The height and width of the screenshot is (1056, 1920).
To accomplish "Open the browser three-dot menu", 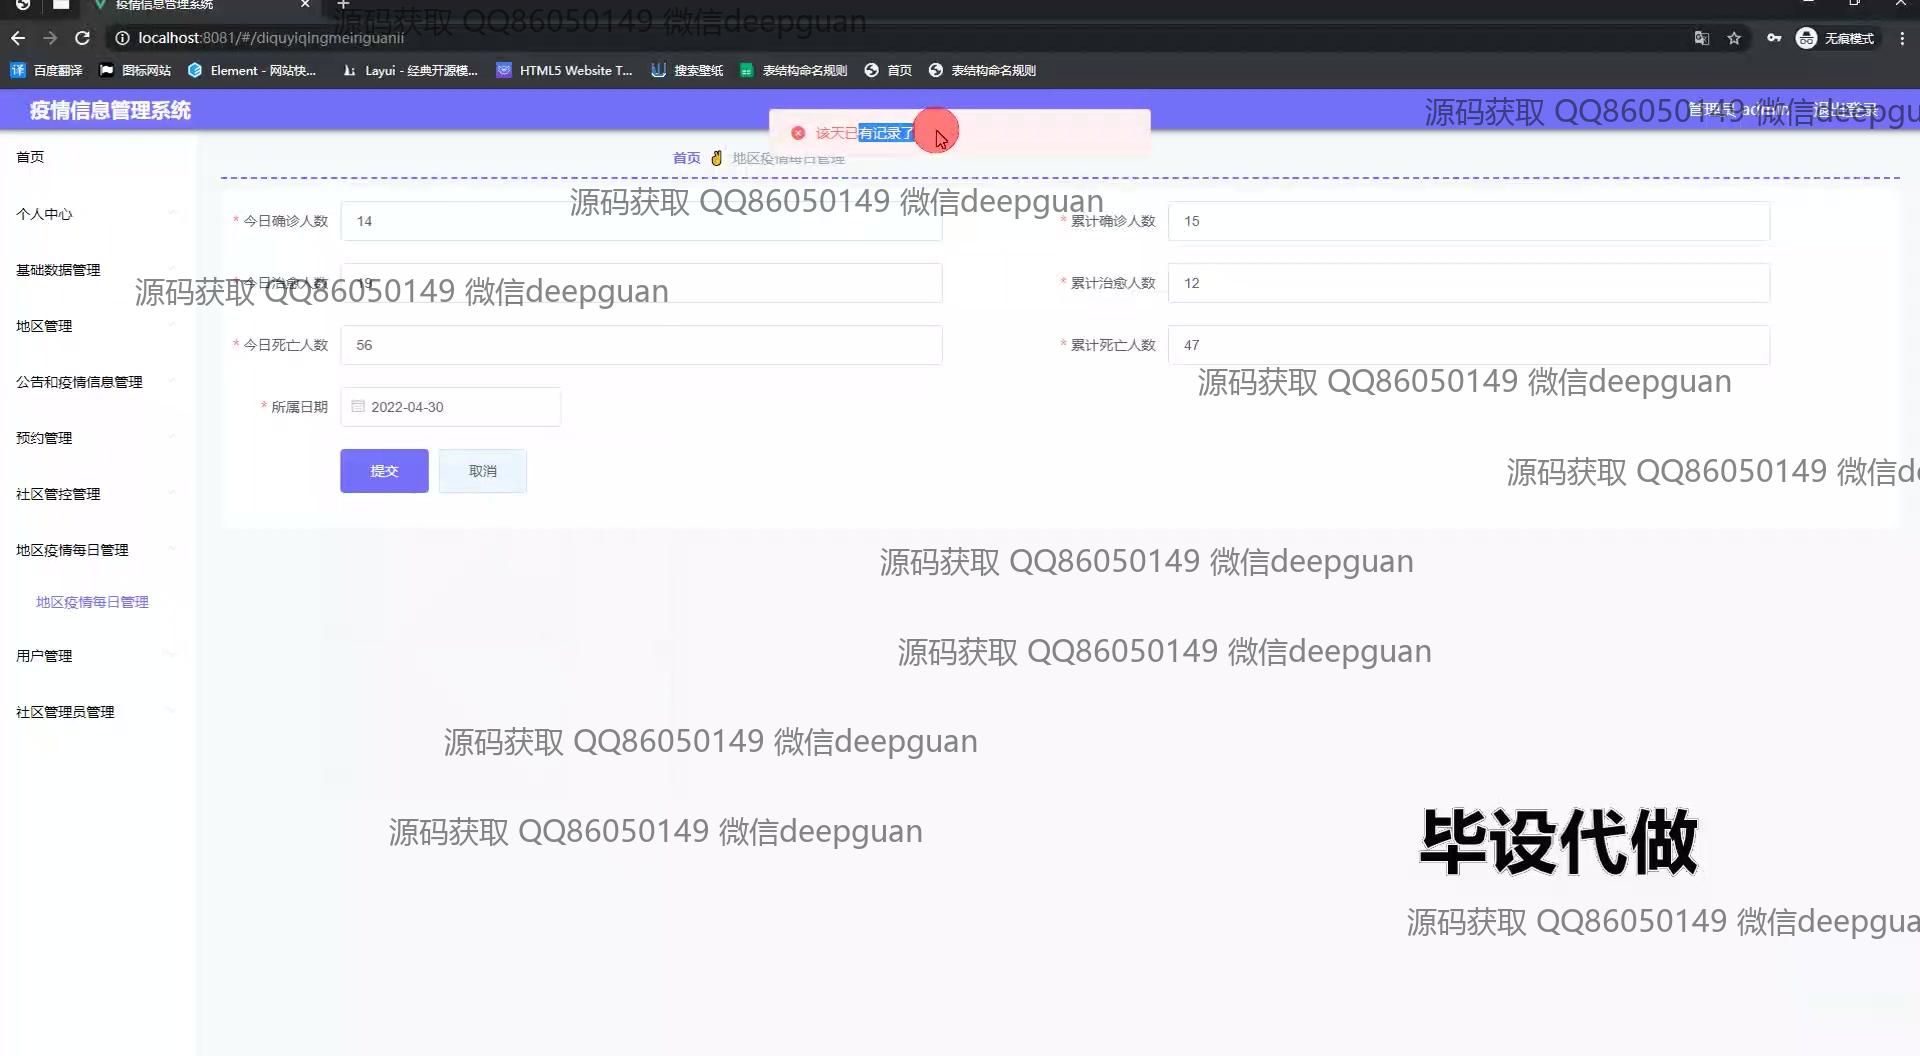I will click(1902, 38).
